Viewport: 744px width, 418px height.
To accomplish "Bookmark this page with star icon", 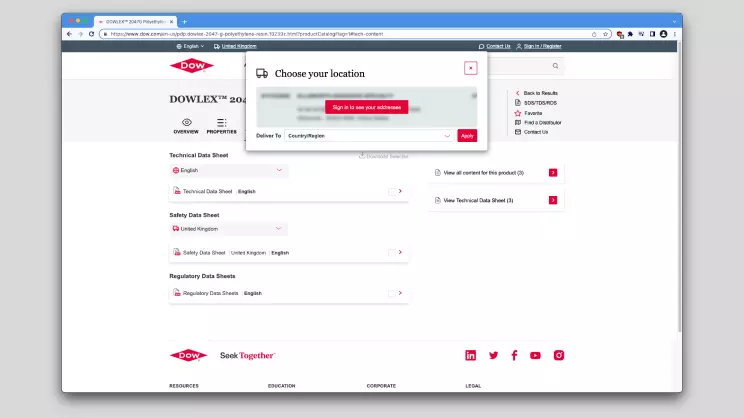I will (x=605, y=34).
